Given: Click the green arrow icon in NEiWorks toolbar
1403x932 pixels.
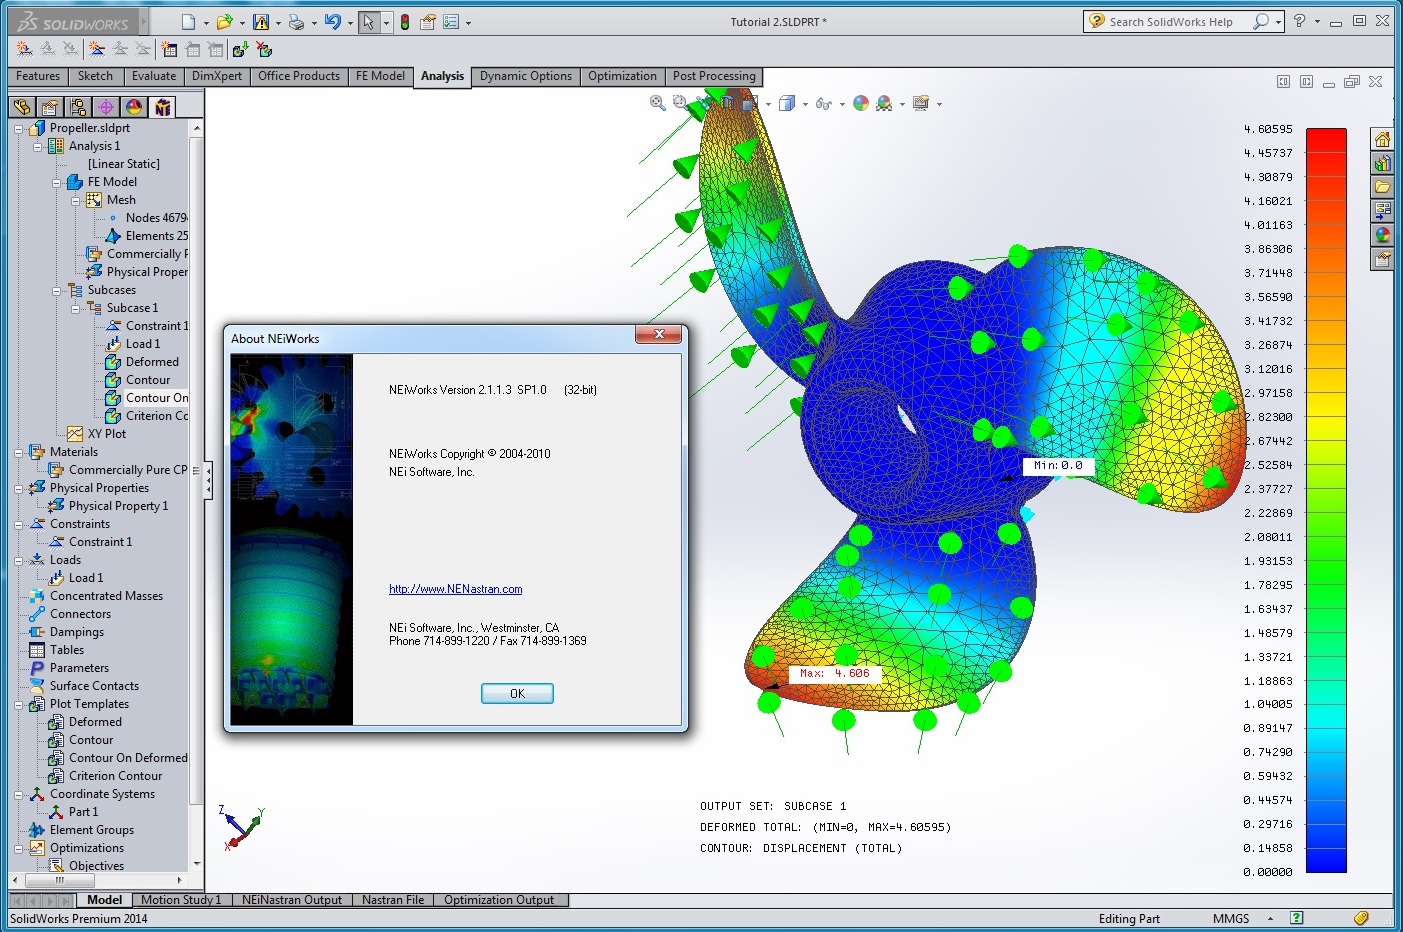Looking at the screenshot, I should point(240,49).
